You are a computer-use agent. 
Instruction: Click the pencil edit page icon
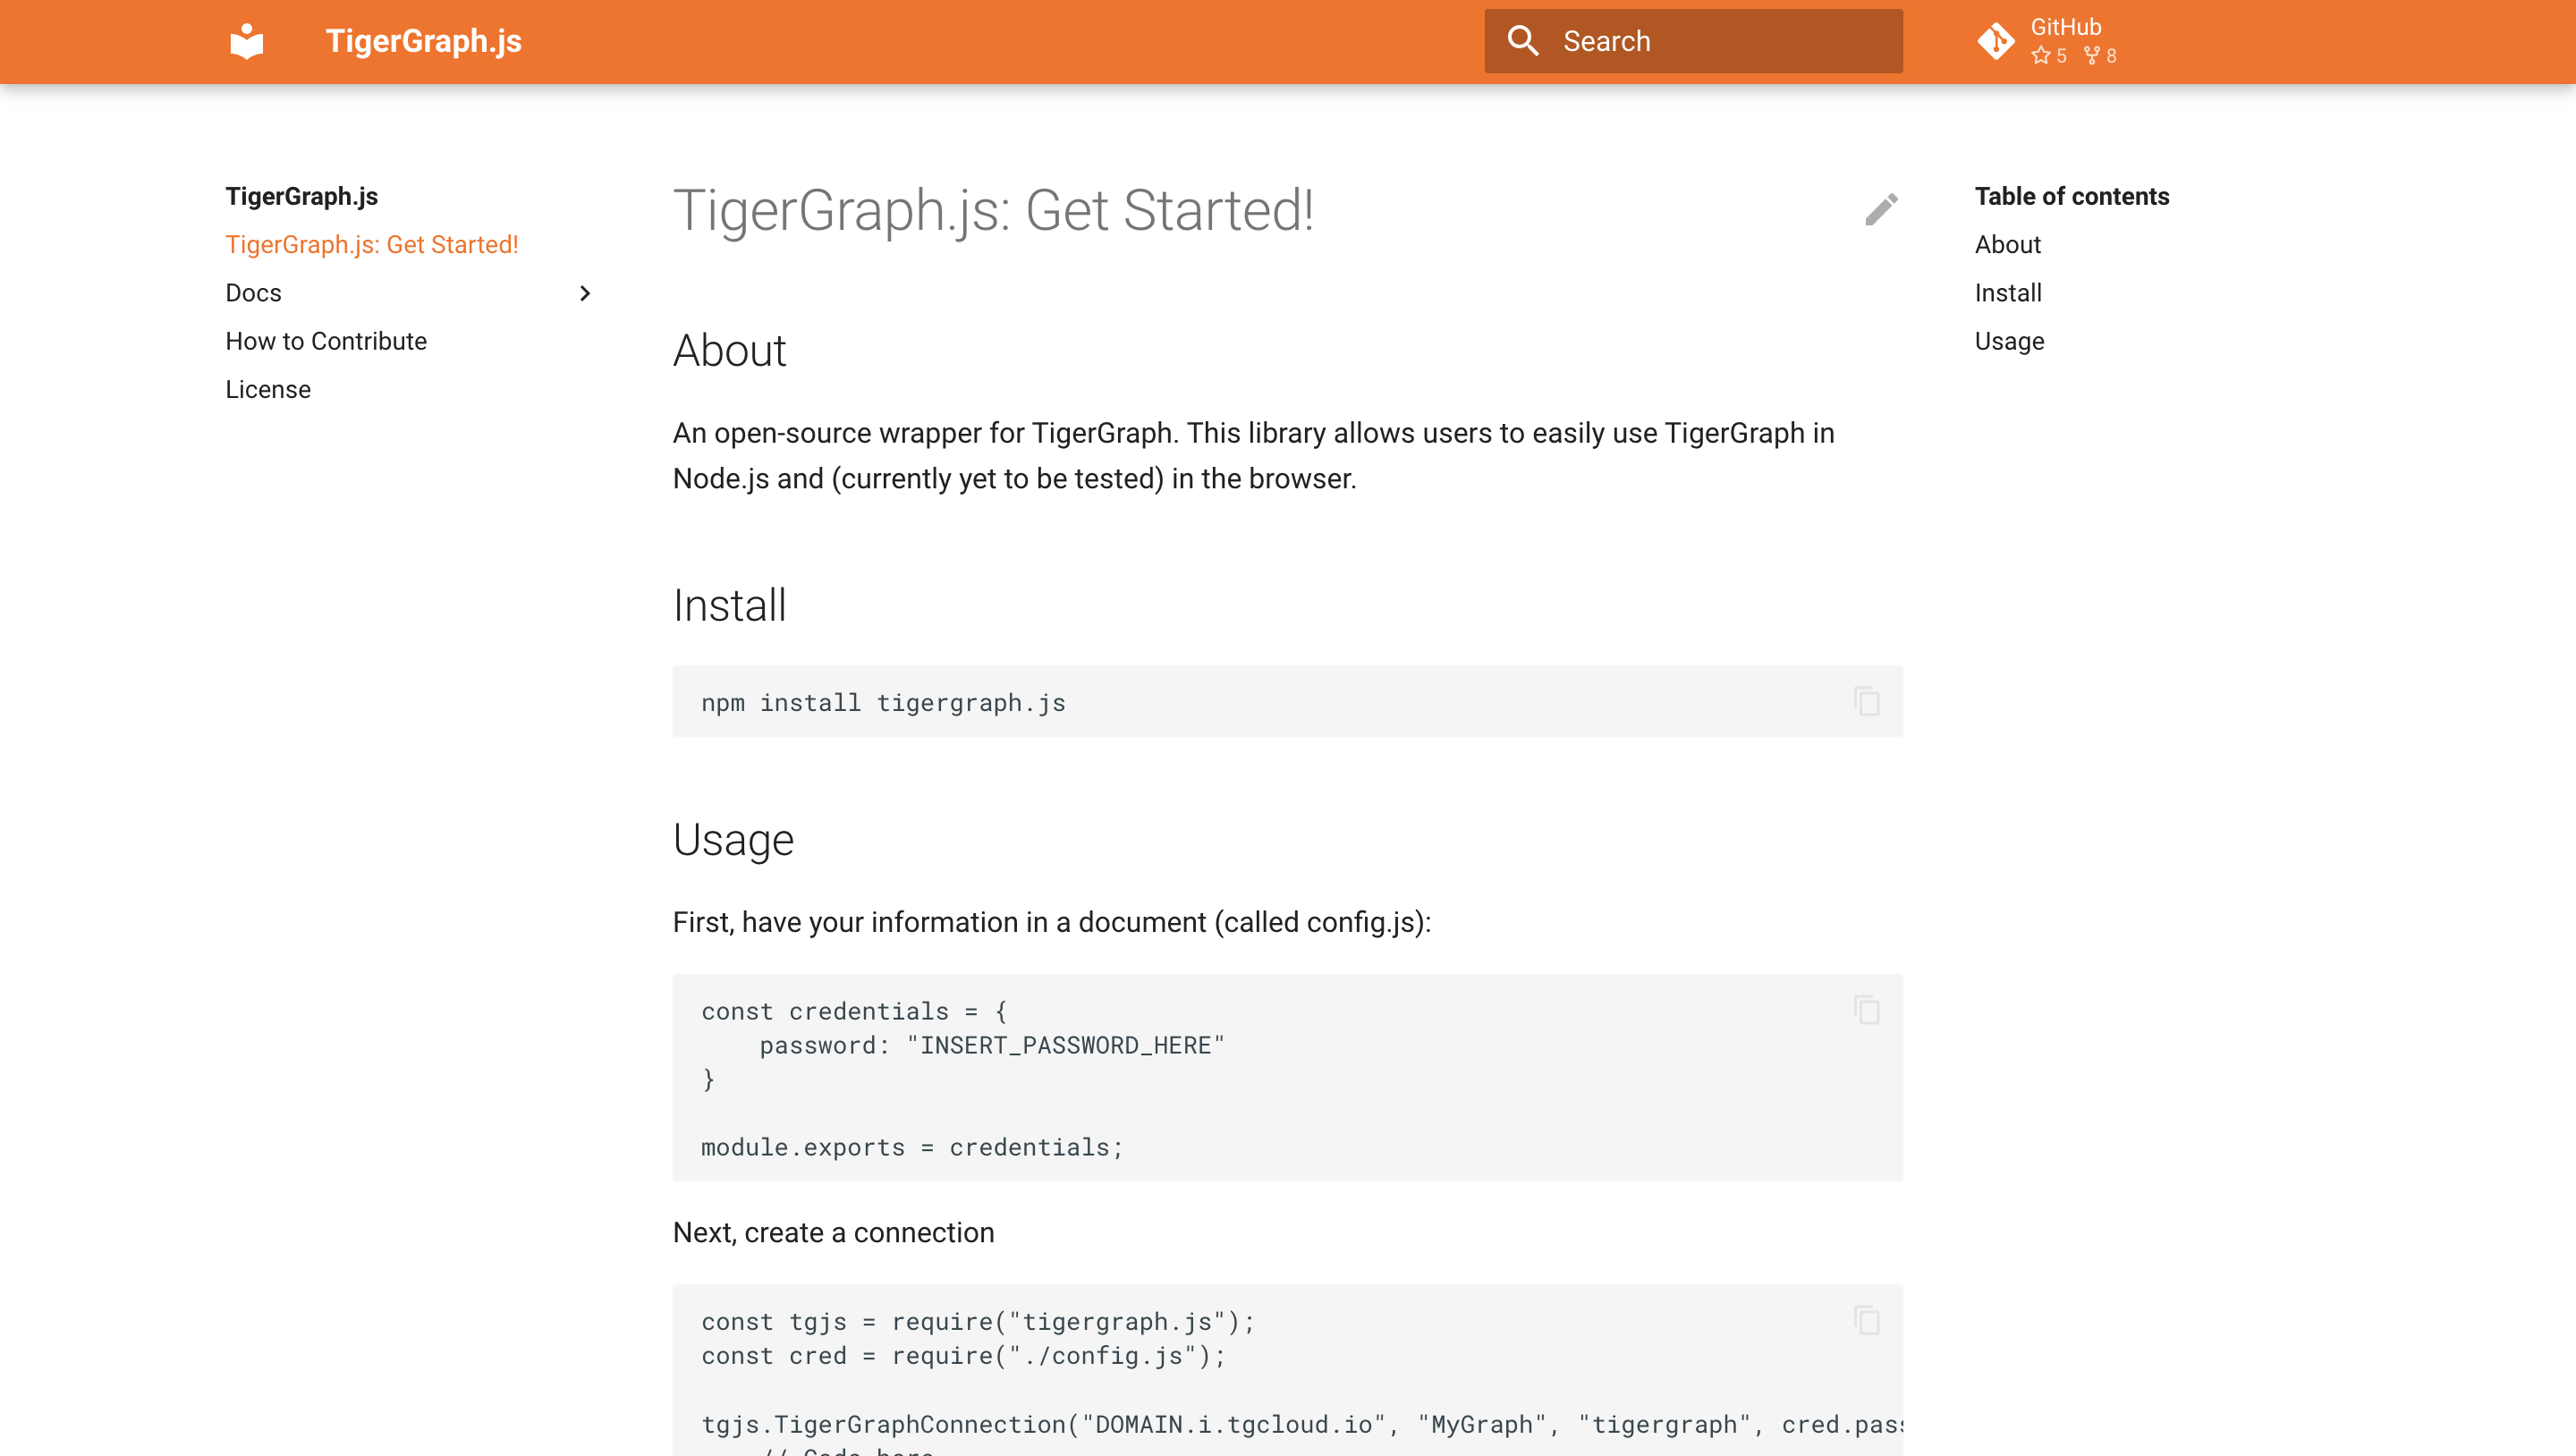click(1881, 209)
